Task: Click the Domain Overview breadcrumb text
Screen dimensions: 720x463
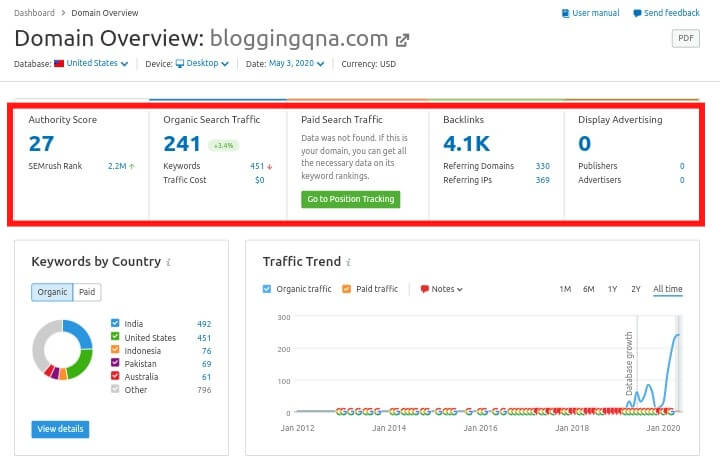Action: click(105, 13)
